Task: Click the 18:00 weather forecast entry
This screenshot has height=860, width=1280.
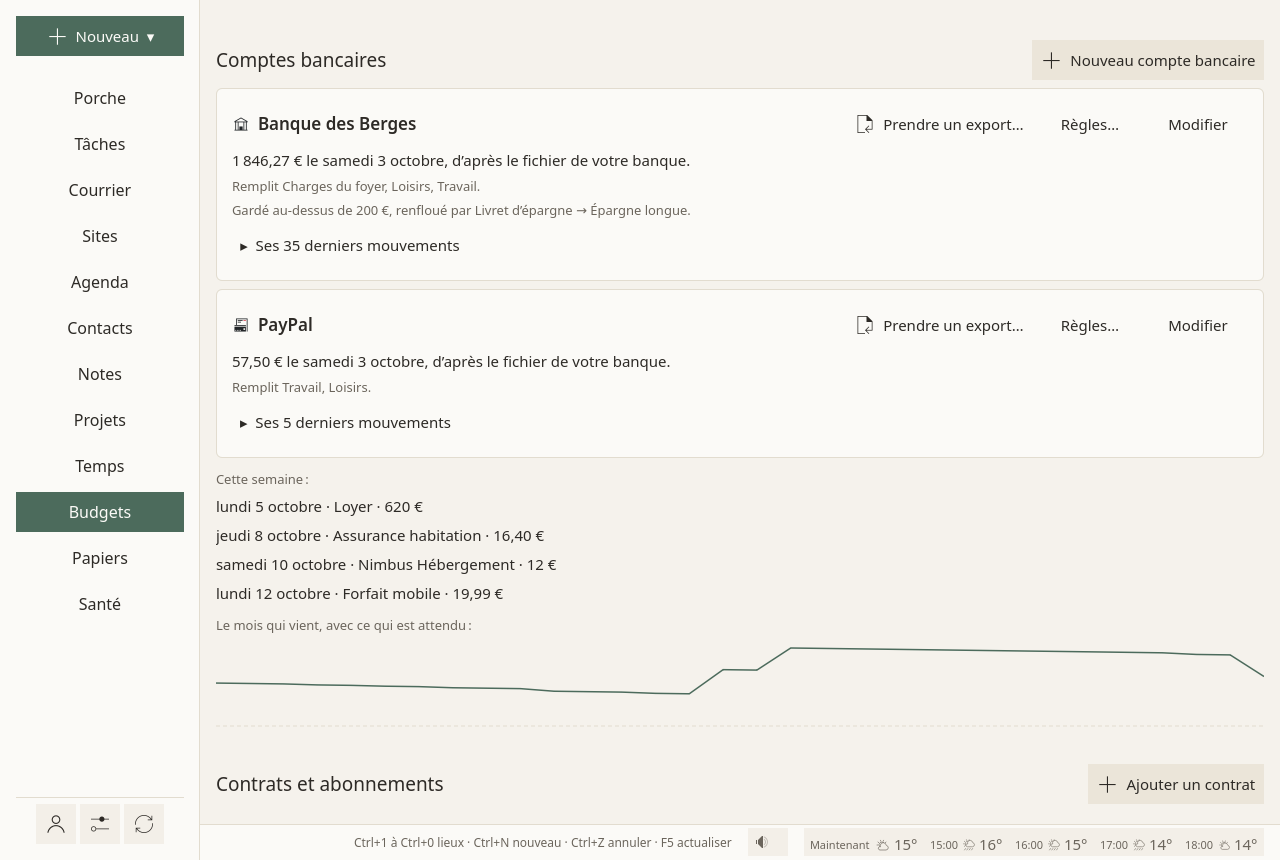Action: 1221,844
